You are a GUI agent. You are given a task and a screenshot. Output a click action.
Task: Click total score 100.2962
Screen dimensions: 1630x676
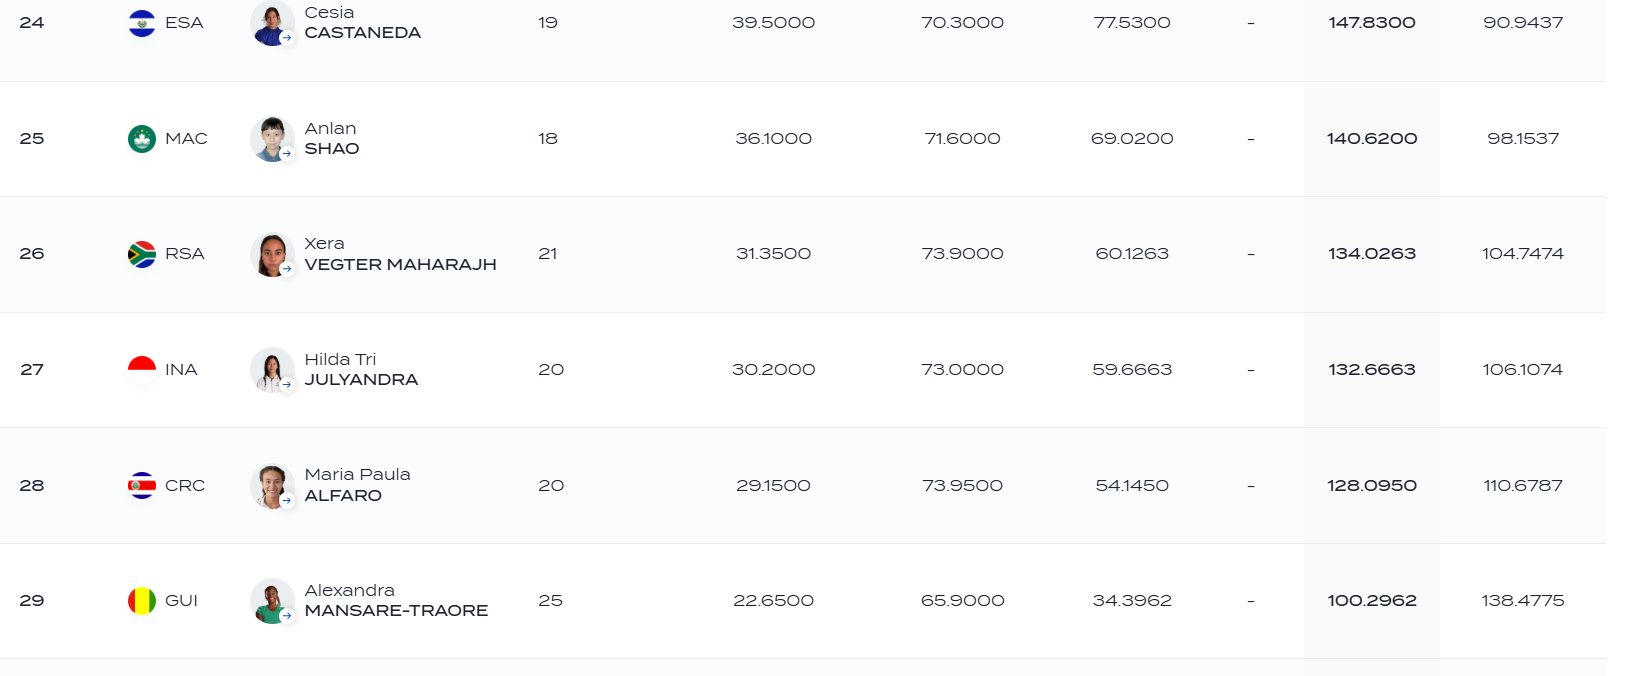coord(1372,600)
